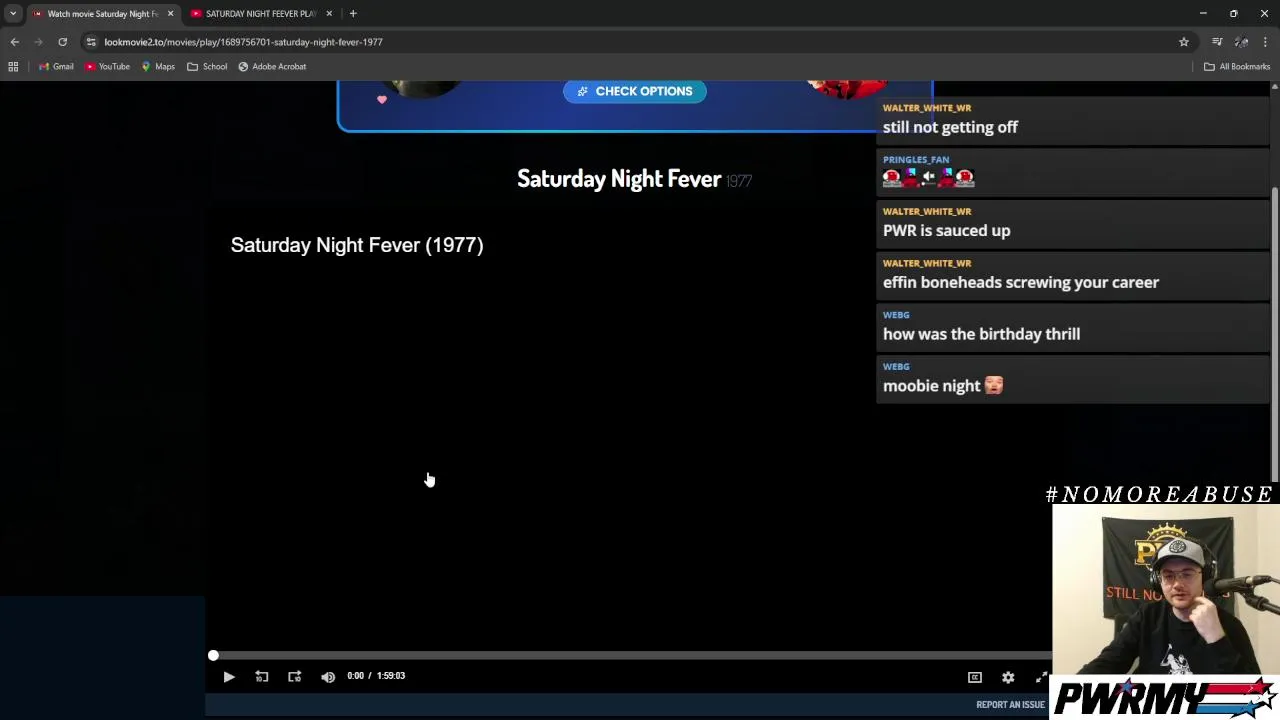The height and width of the screenshot is (720, 1280).
Task: Click the lookmovie2.to address bar URL
Action: 243,42
